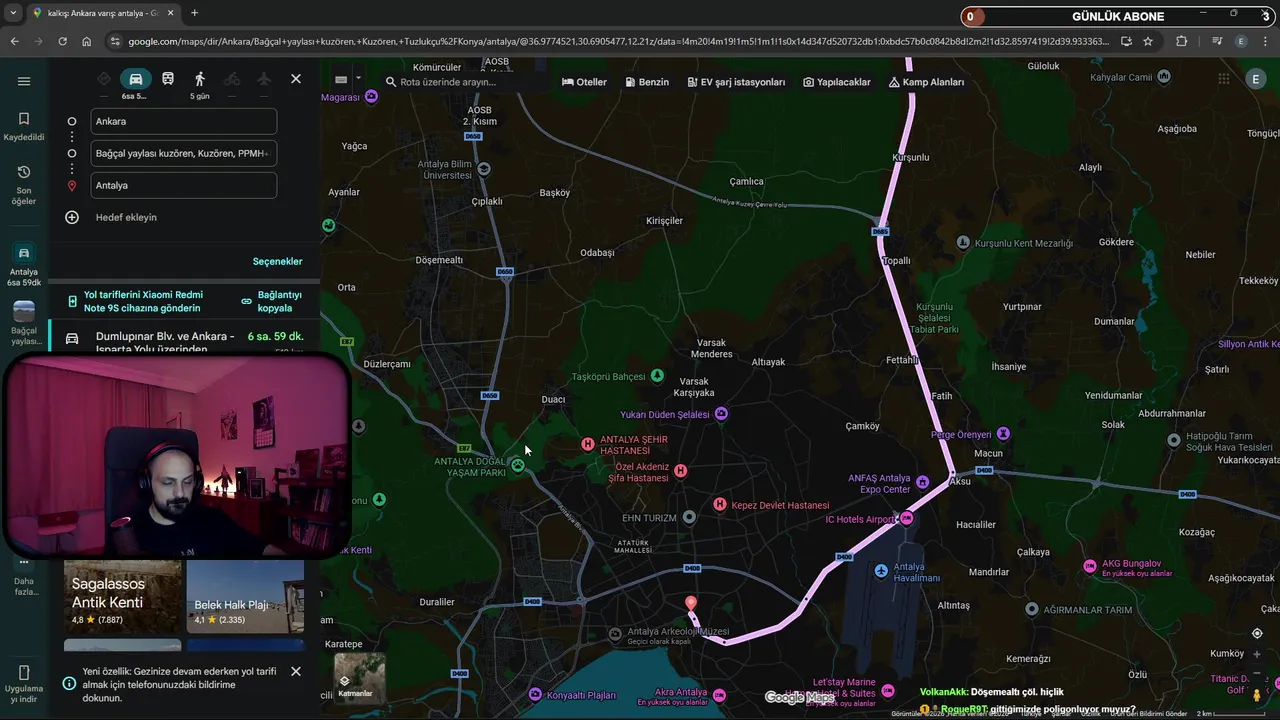
Task: Select driving travel mode
Action: (x=135, y=79)
